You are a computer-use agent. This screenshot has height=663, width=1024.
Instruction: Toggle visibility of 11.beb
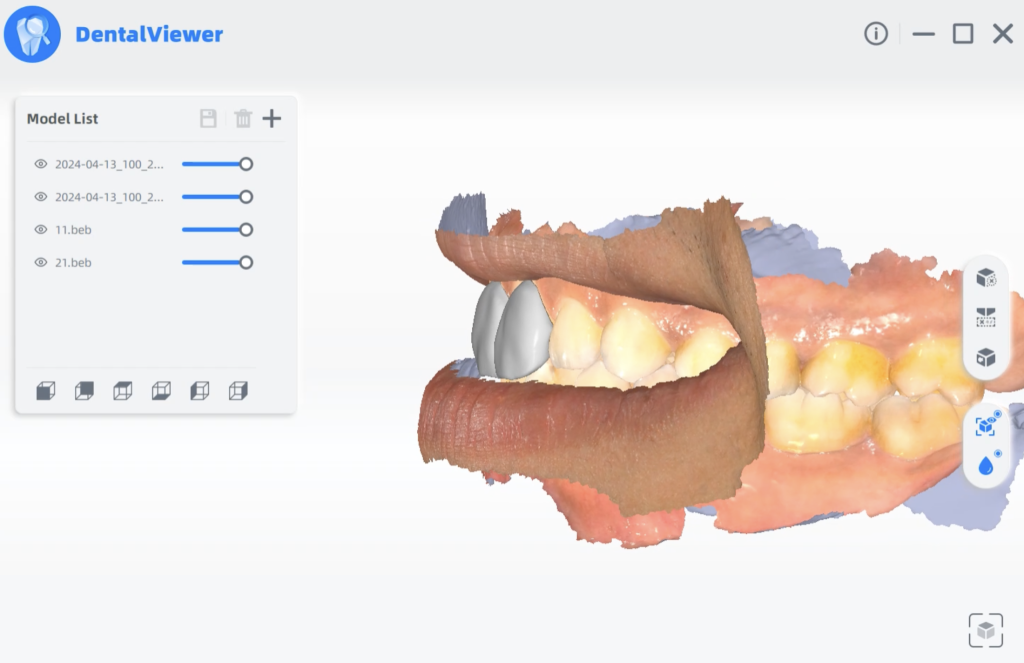pyautogui.click(x=40, y=229)
